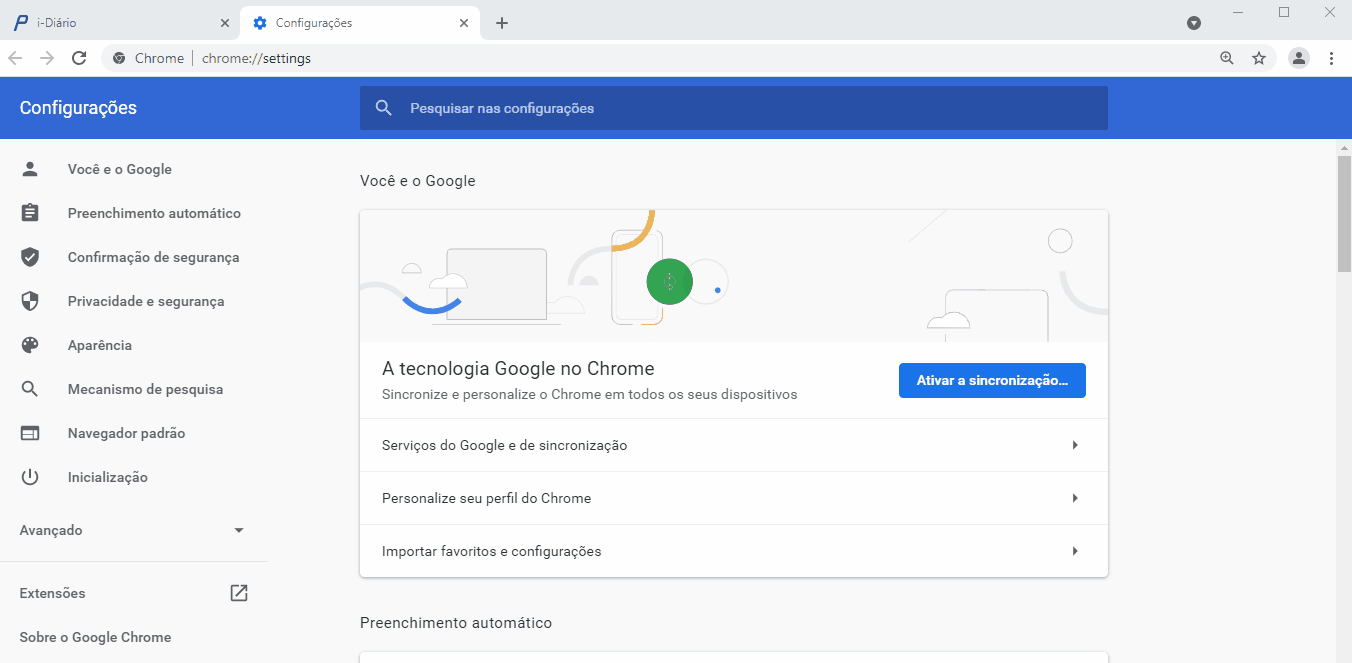Open the Aparência settings section
Screen dimensions: 1352x663
click(100, 345)
